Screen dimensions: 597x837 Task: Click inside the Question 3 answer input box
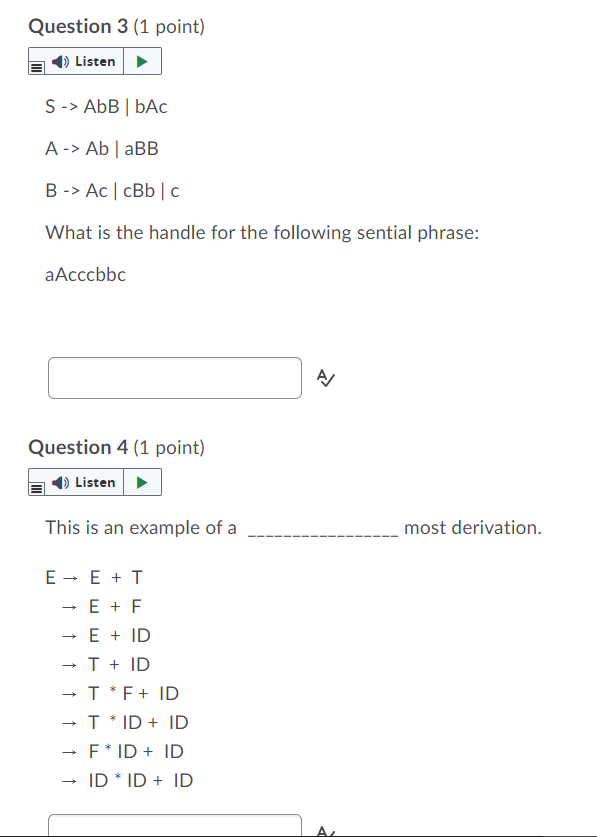[x=174, y=378]
